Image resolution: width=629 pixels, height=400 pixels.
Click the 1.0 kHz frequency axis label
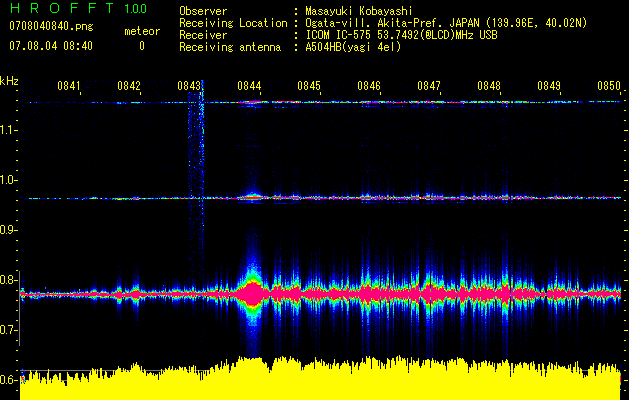tap(9, 181)
